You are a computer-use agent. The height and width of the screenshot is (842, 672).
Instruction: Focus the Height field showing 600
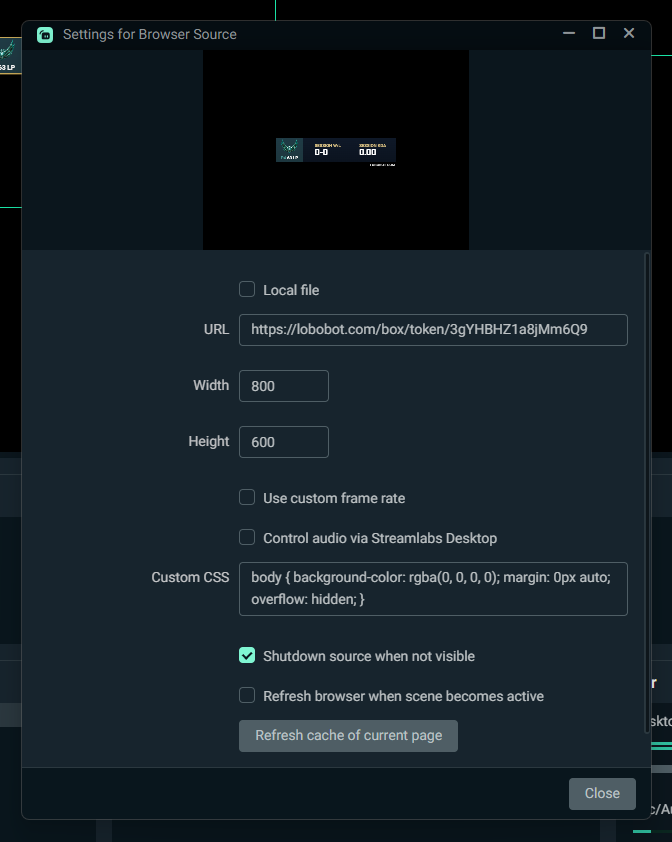pos(283,442)
